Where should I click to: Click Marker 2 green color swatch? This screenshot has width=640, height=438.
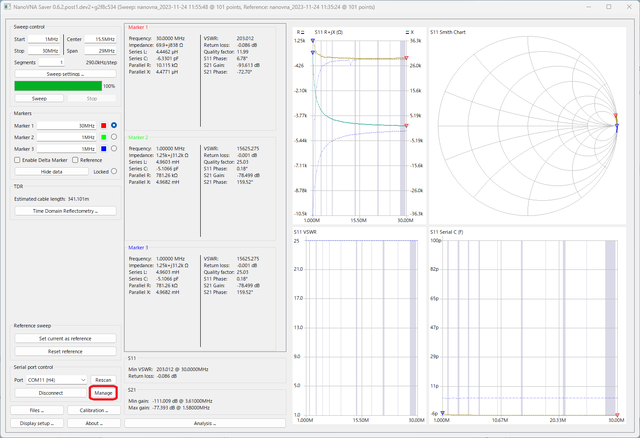tap(104, 137)
